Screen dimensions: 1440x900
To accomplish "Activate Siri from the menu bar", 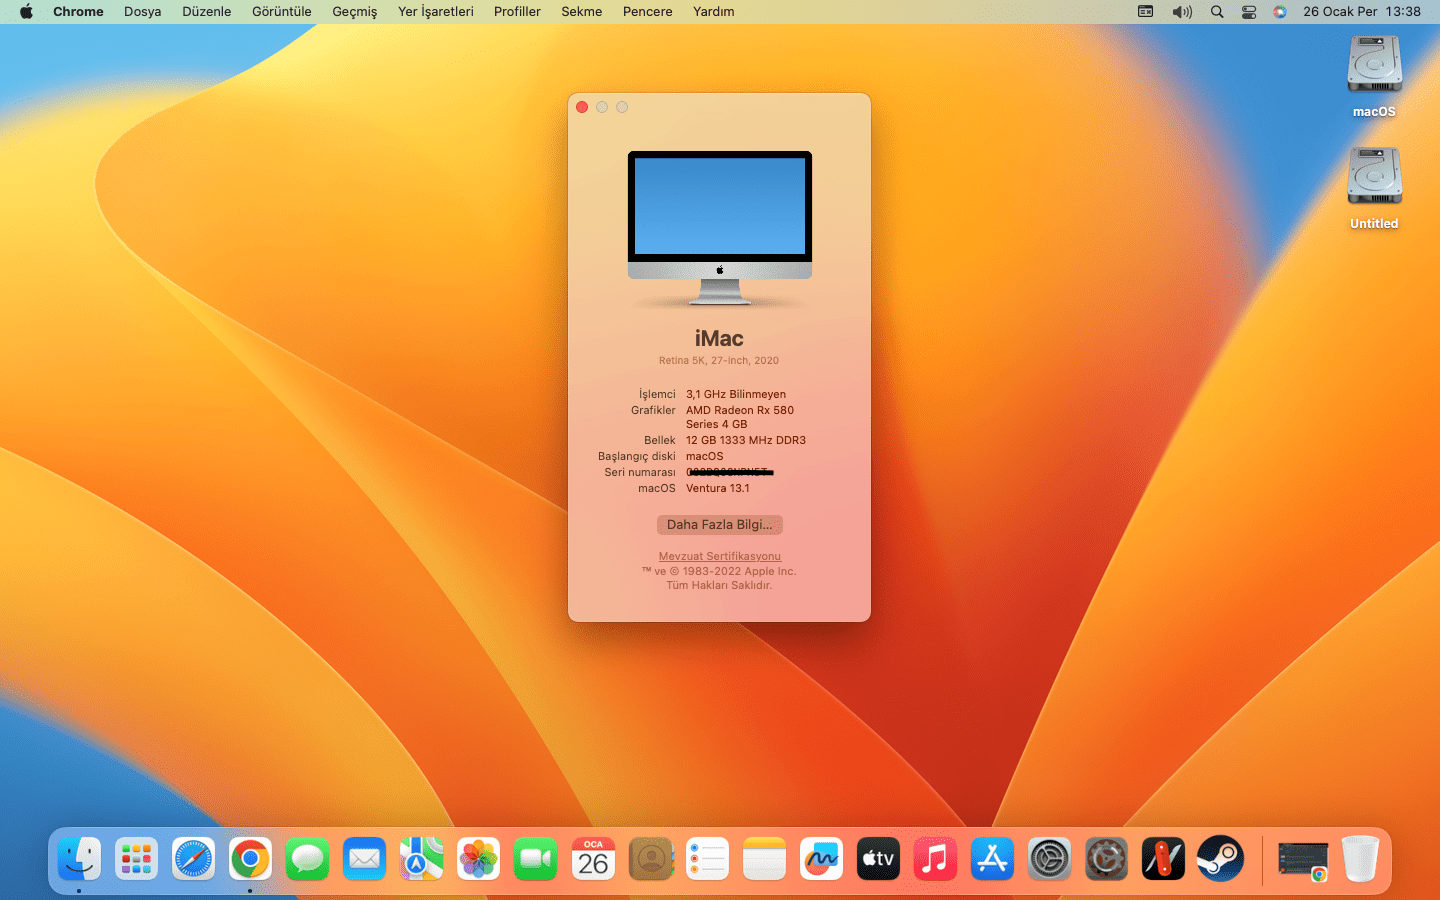I will tap(1280, 12).
